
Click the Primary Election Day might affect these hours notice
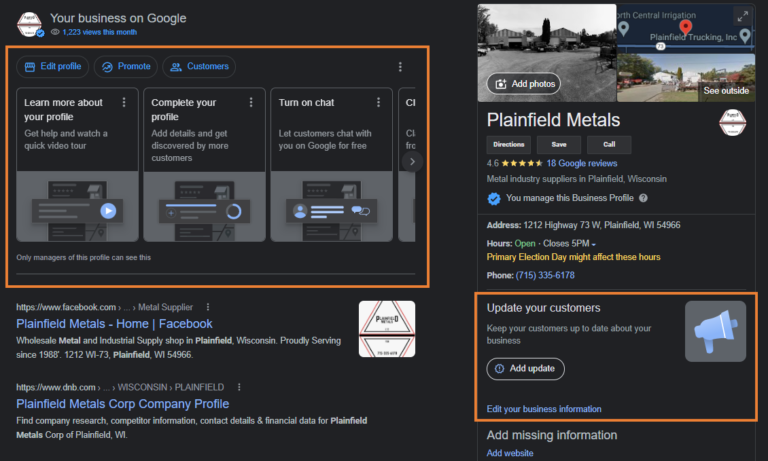pos(573,257)
